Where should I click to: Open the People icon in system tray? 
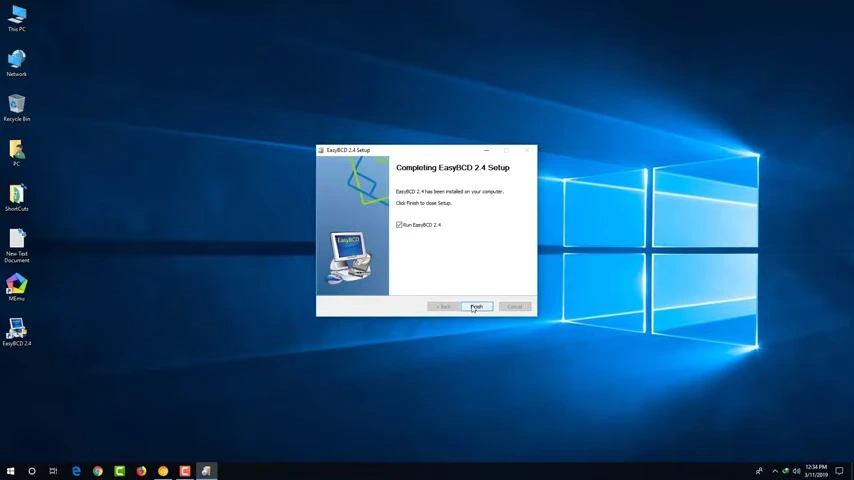click(x=759, y=471)
